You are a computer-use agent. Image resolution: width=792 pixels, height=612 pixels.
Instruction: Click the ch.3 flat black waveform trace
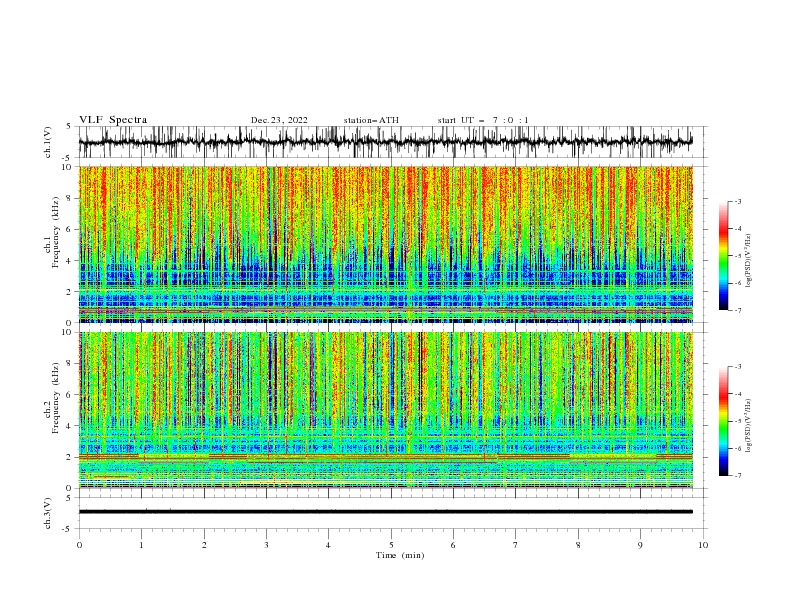[385, 512]
